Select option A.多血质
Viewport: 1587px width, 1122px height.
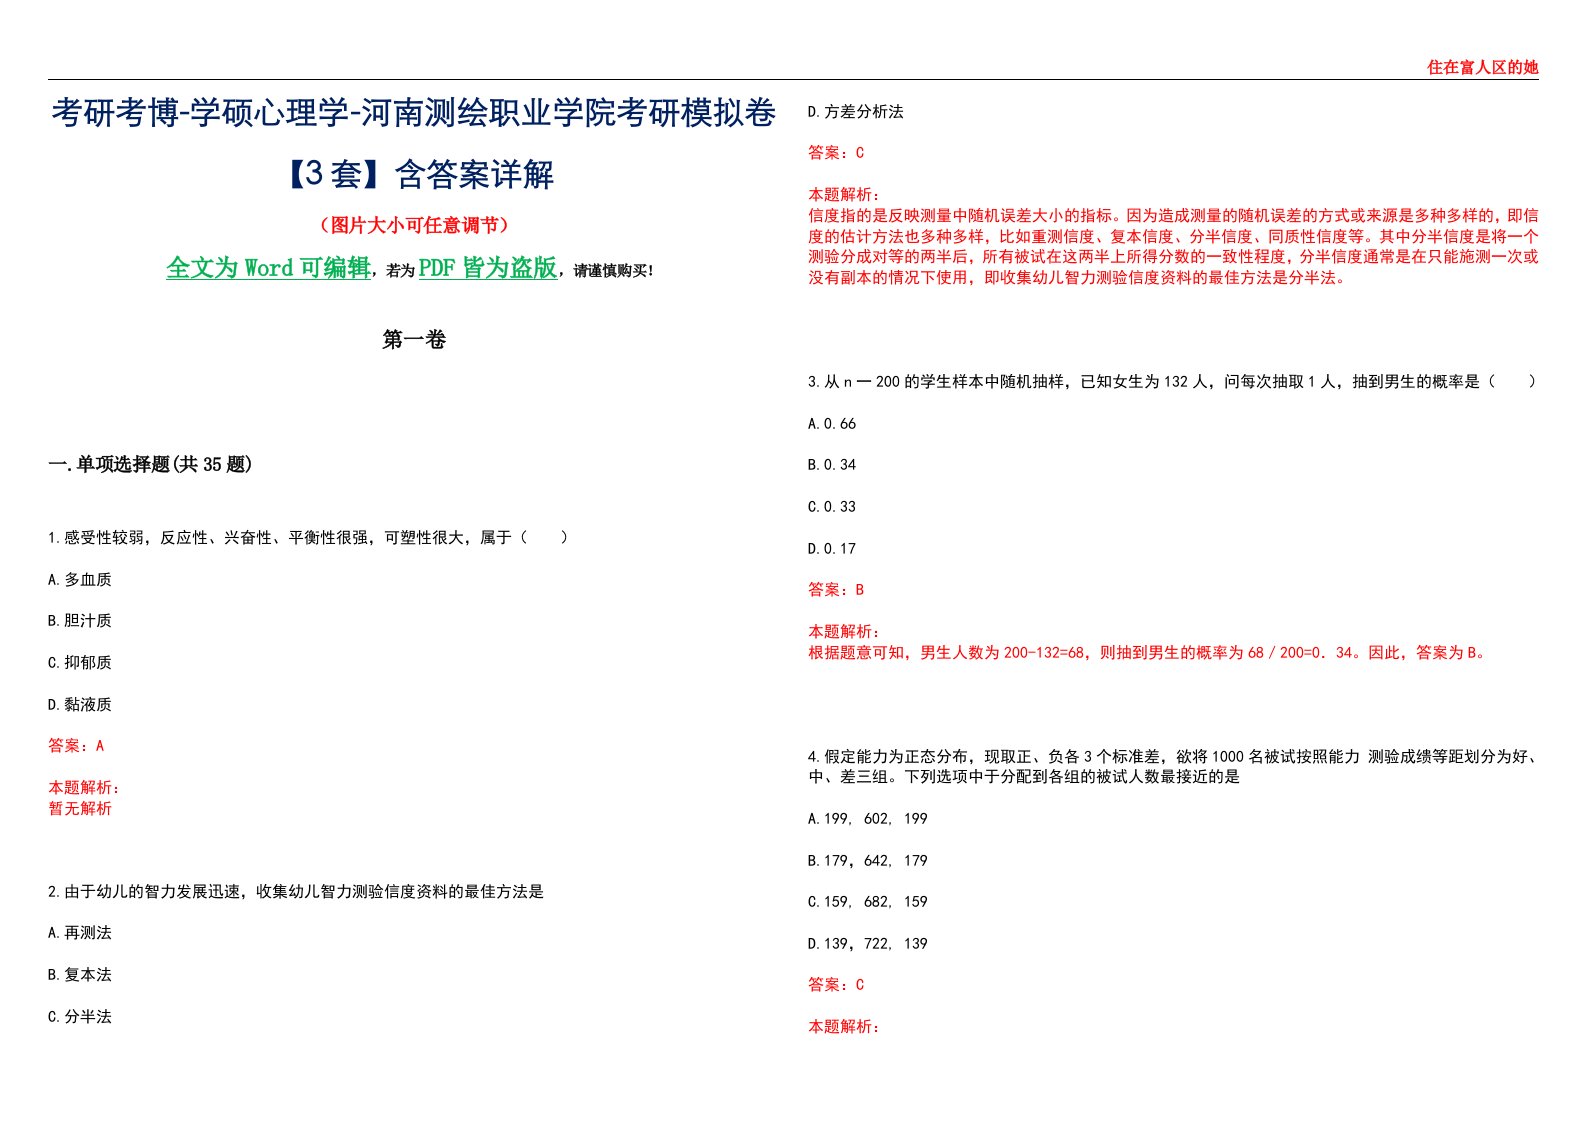[x=80, y=580]
